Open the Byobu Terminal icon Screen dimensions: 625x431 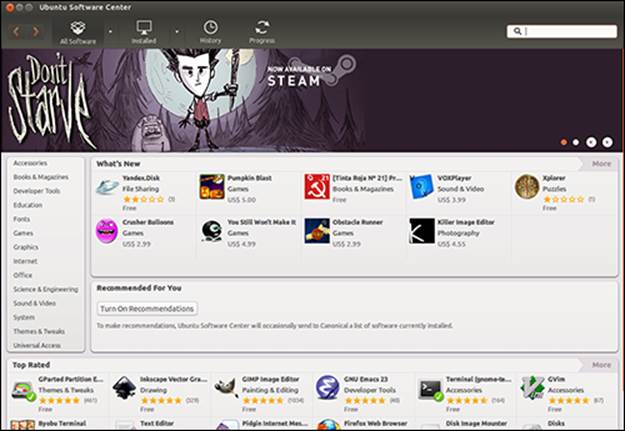pos(23,425)
